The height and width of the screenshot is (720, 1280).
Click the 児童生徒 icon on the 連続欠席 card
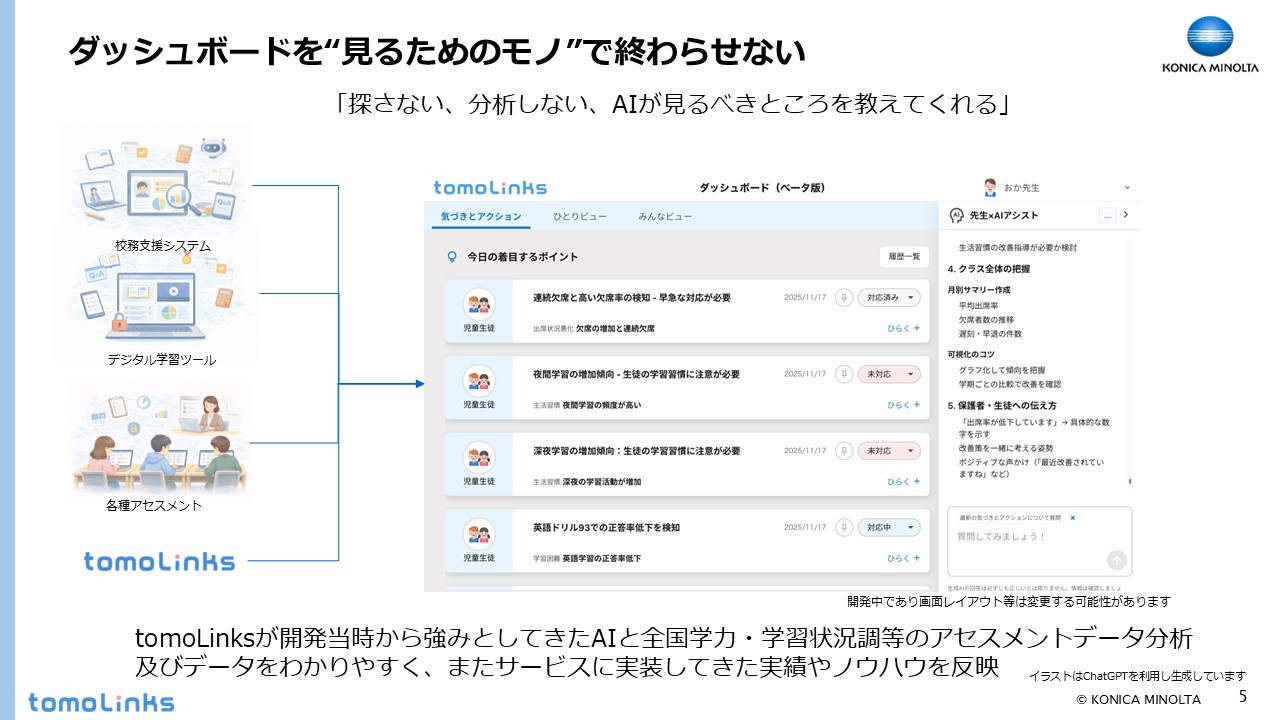point(479,305)
